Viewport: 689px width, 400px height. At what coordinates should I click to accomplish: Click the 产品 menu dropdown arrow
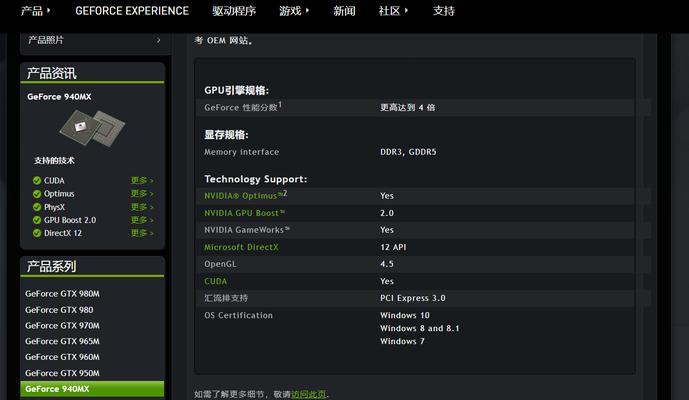[x=48, y=11]
